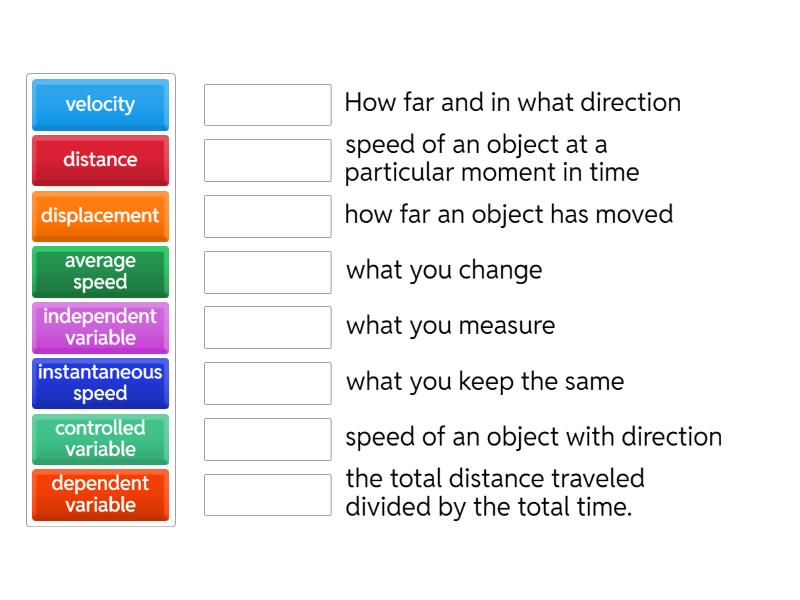Select the dependent variable tile
The image size is (800, 600).
(99, 495)
